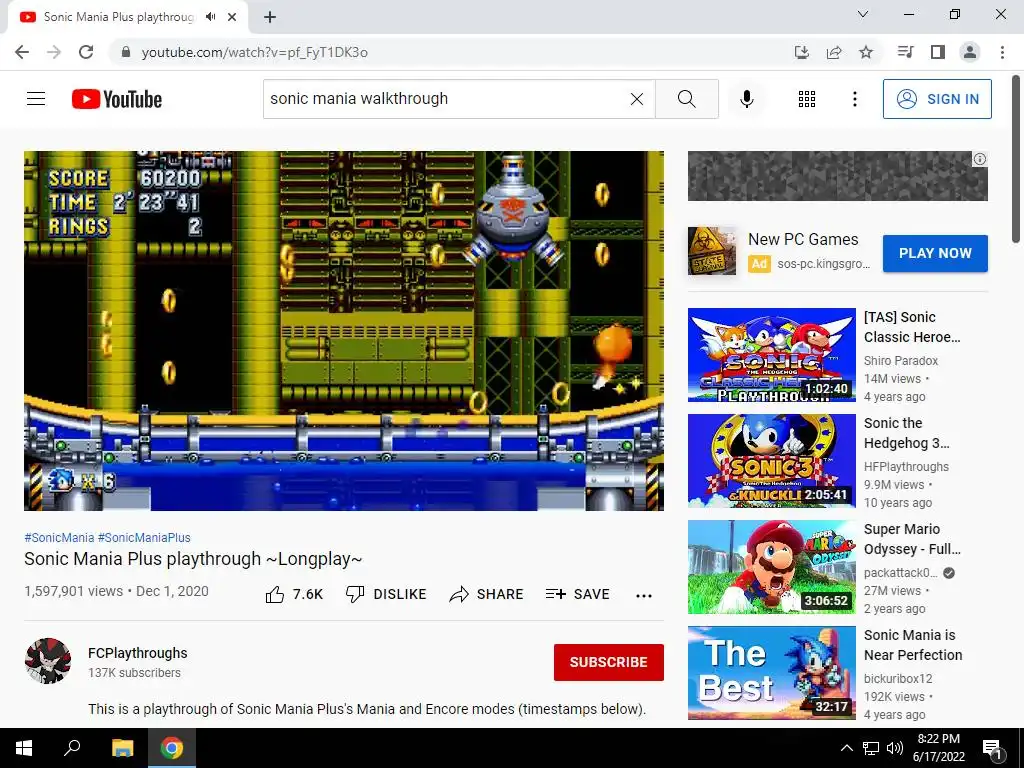1024x768 pixels.
Task: Close the Sonic Mania Plus tab
Action: [x=232, y=17]
